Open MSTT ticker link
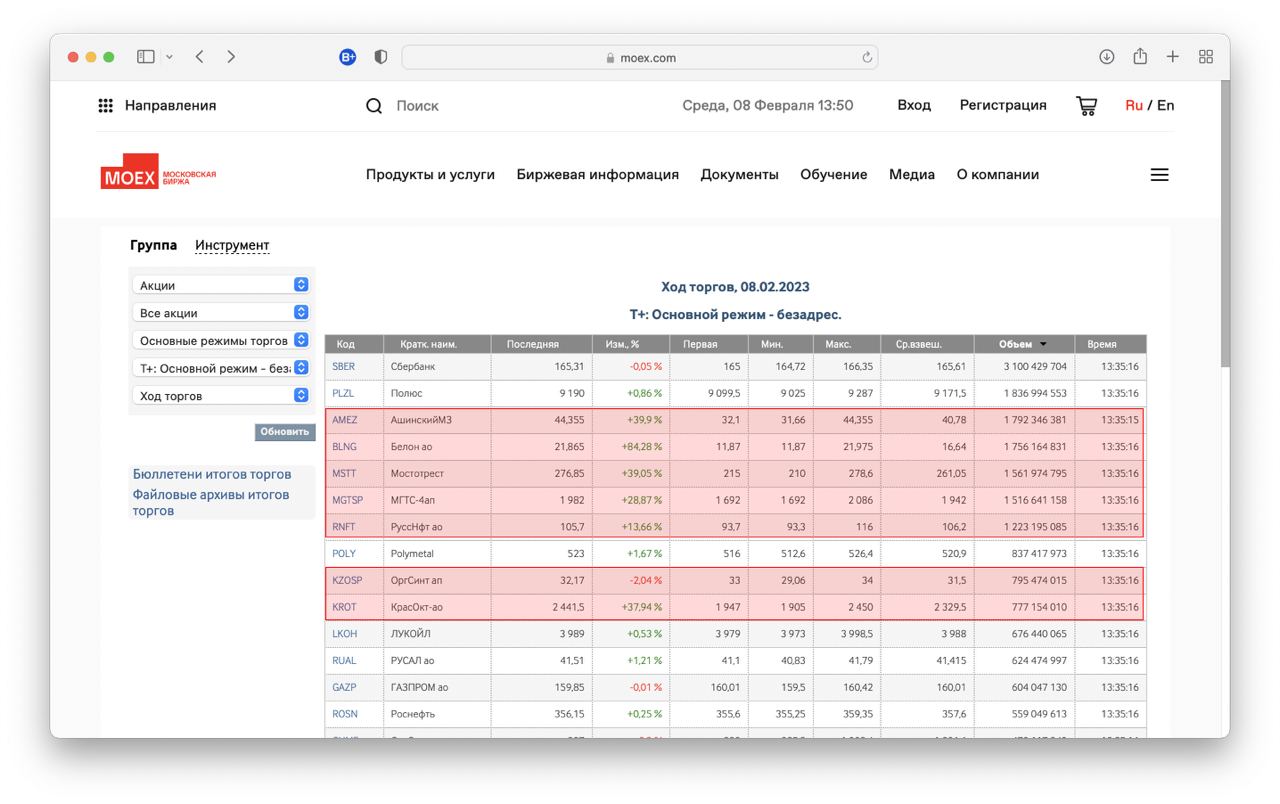 (344, 473)
